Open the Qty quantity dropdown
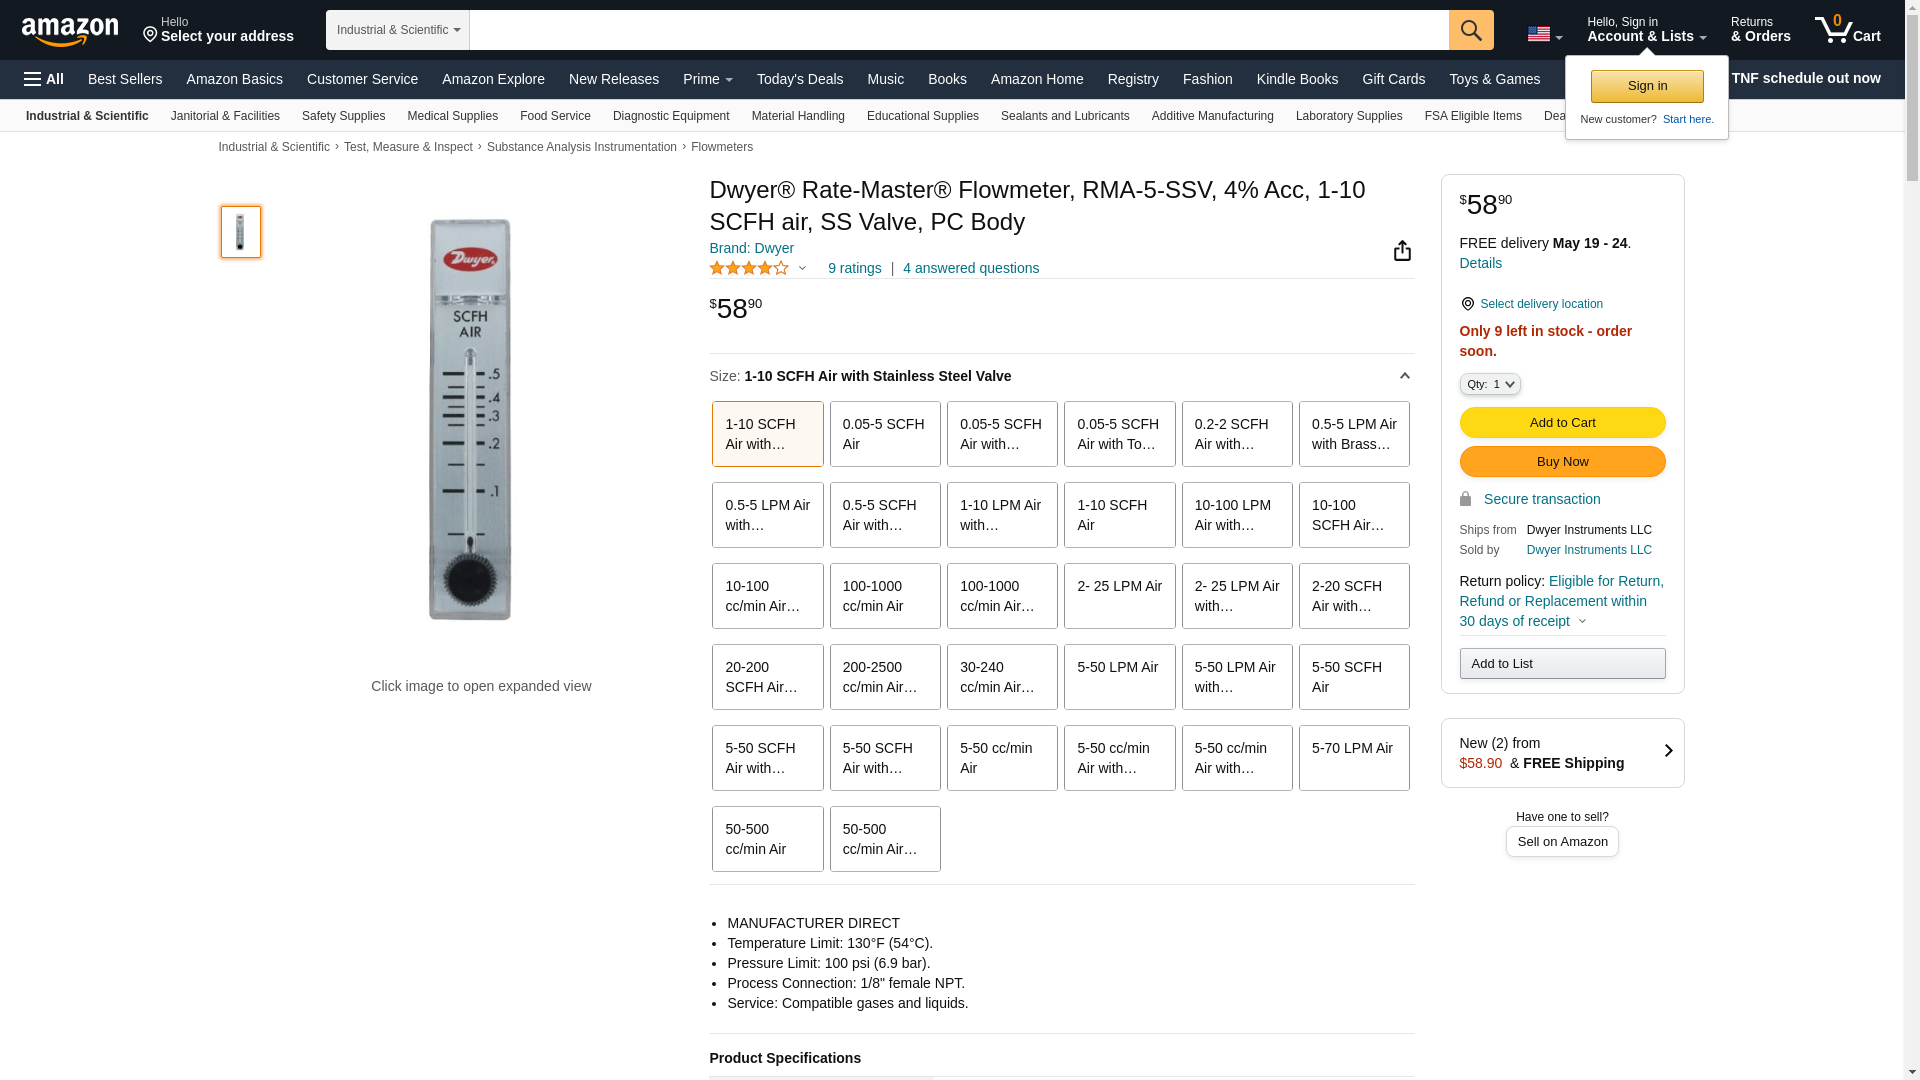 pos(1489,384)
